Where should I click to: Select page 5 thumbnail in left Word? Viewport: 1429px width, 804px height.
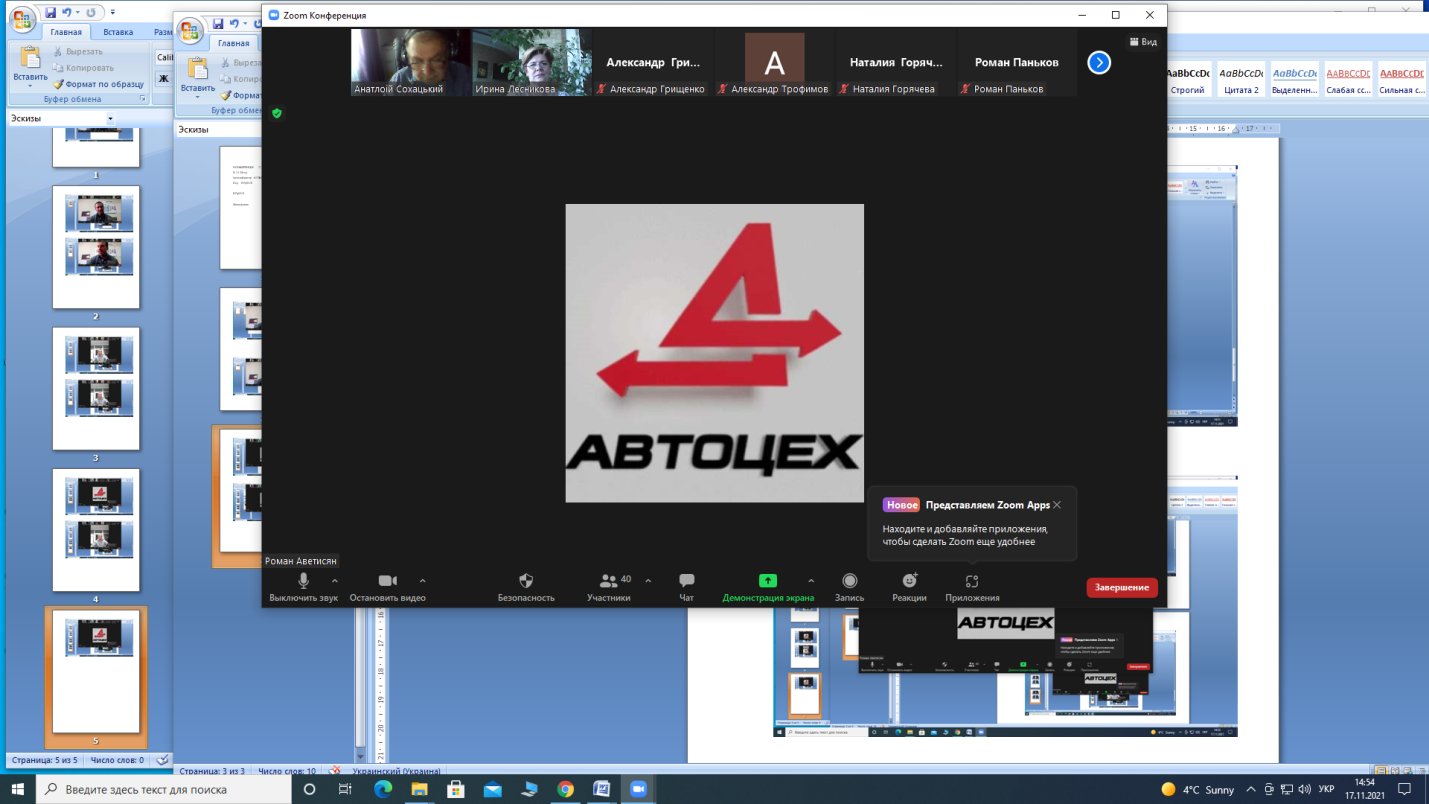[x=96, y=673]
